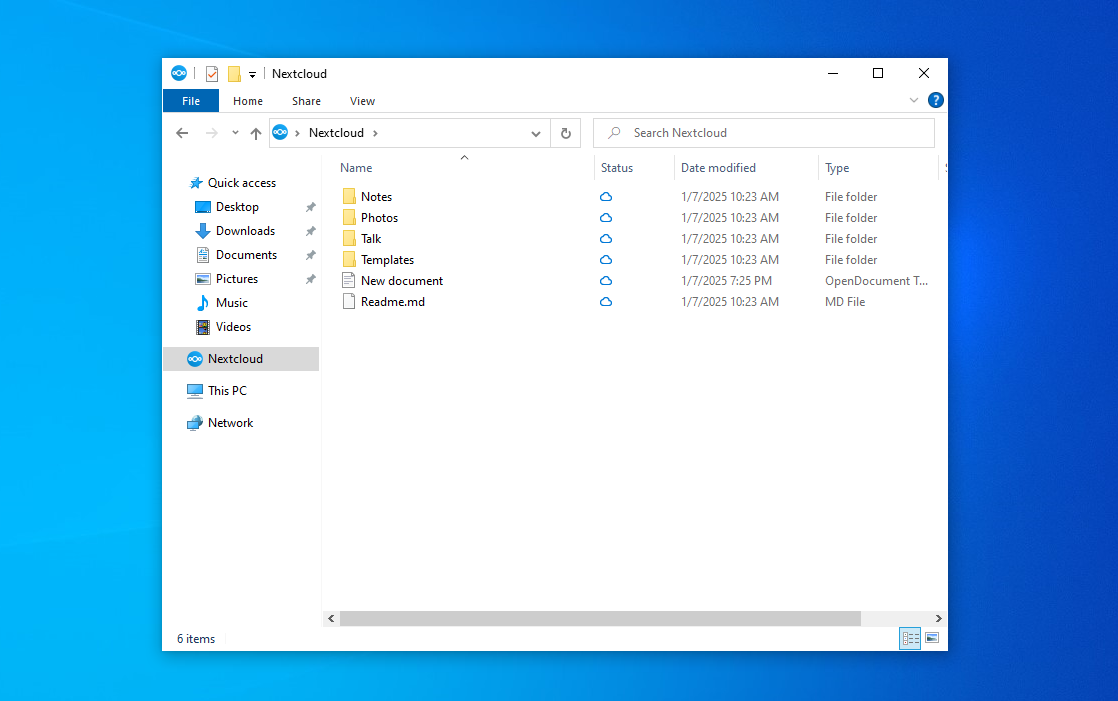Click the New folder icon in quick access toolbar

click(234, 73)
